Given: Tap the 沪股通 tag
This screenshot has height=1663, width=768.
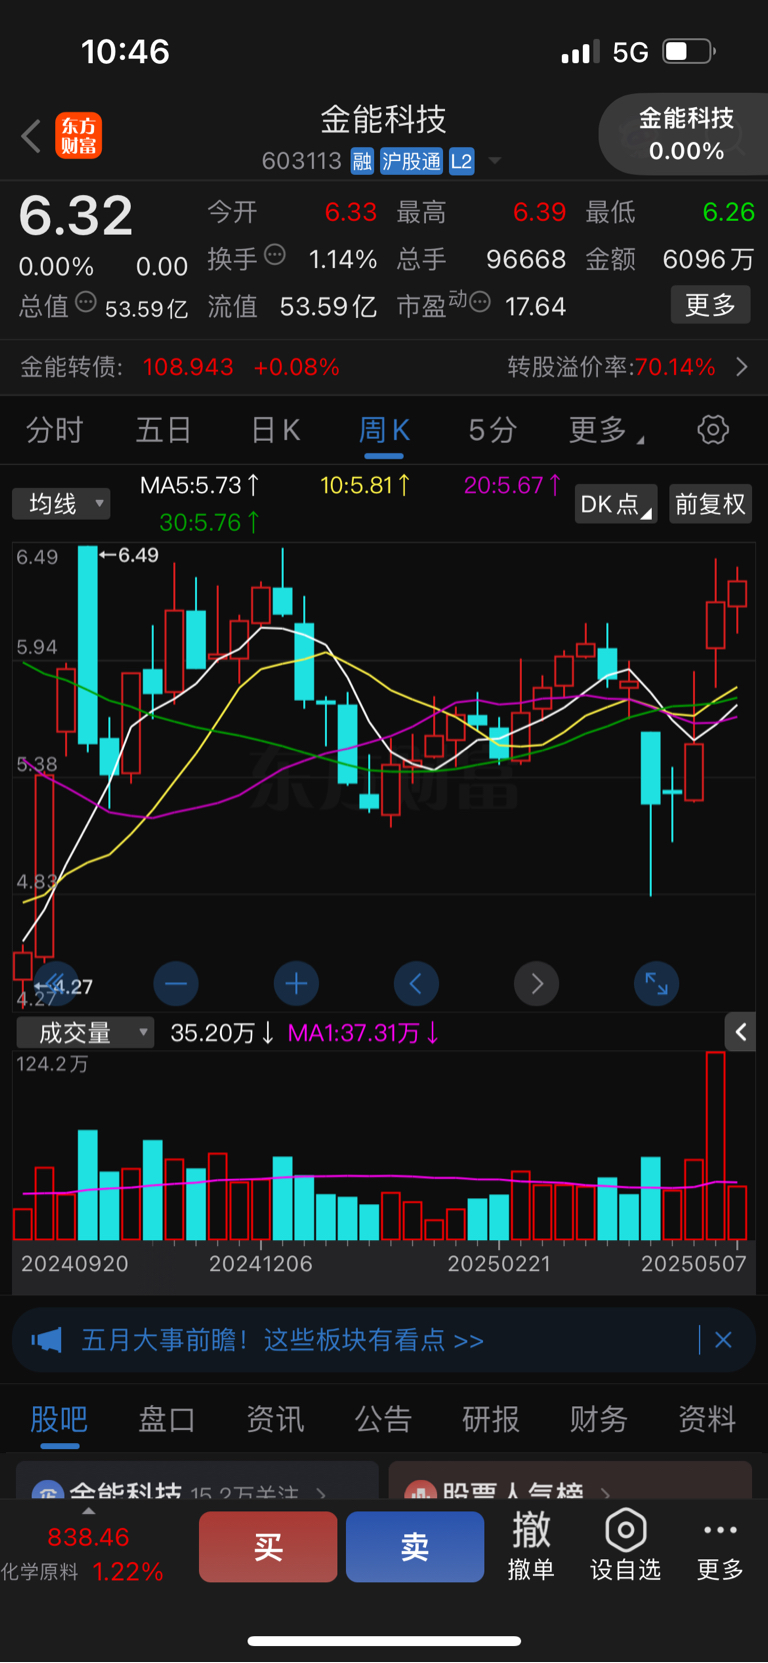Looking at the screenshot, I should (411, 161).
